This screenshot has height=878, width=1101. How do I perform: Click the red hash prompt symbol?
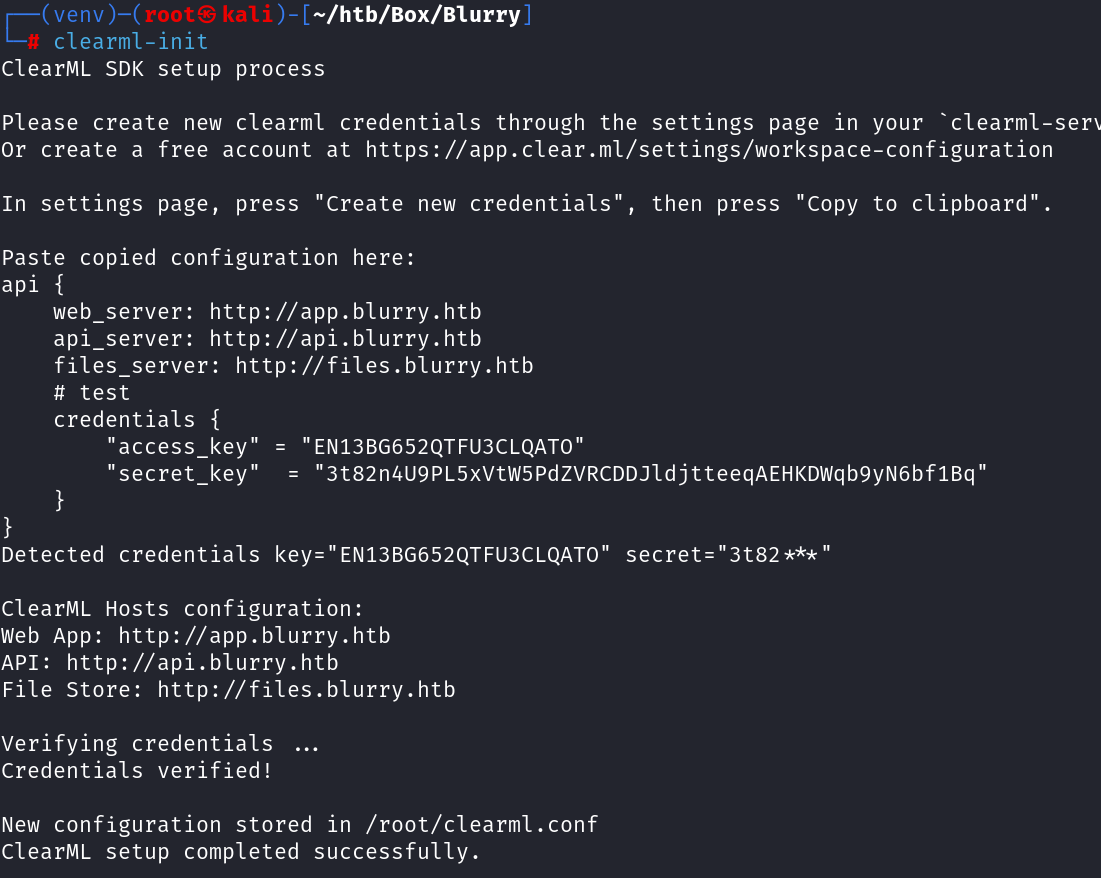click(33, 42)
